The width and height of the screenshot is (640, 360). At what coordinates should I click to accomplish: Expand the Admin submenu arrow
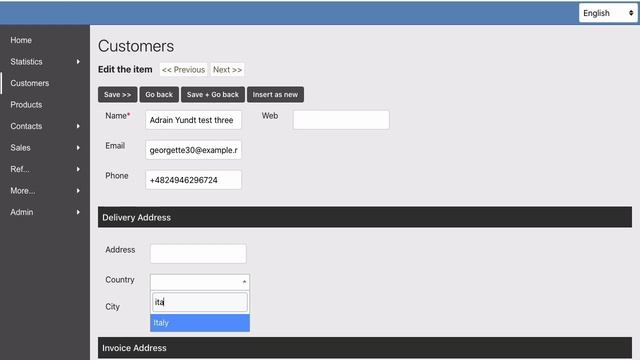(78, 212)
